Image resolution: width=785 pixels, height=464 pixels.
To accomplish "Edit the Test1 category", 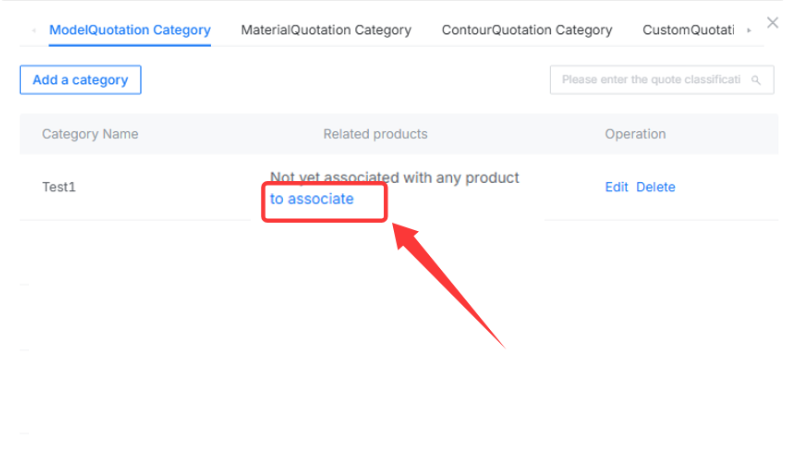I will click(616, 187).
